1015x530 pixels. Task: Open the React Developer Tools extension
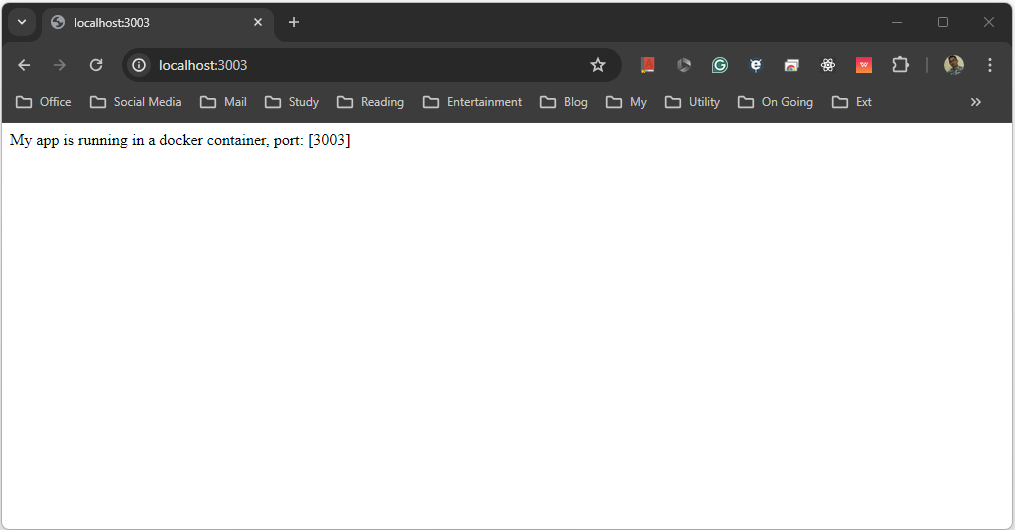coord(827,65)
